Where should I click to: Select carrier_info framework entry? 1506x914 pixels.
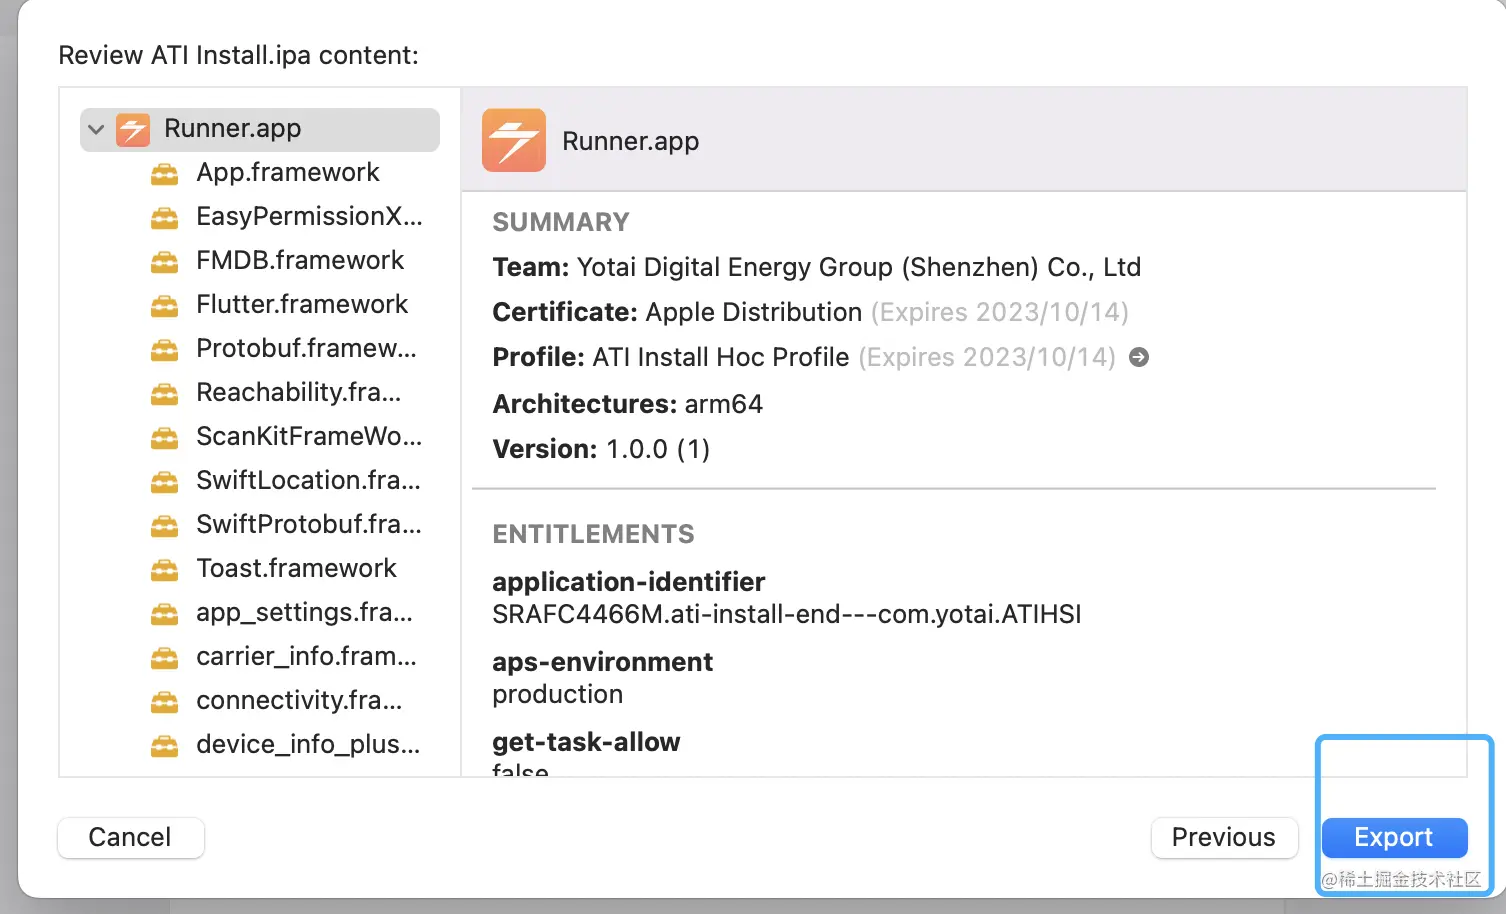click(306, 657)
